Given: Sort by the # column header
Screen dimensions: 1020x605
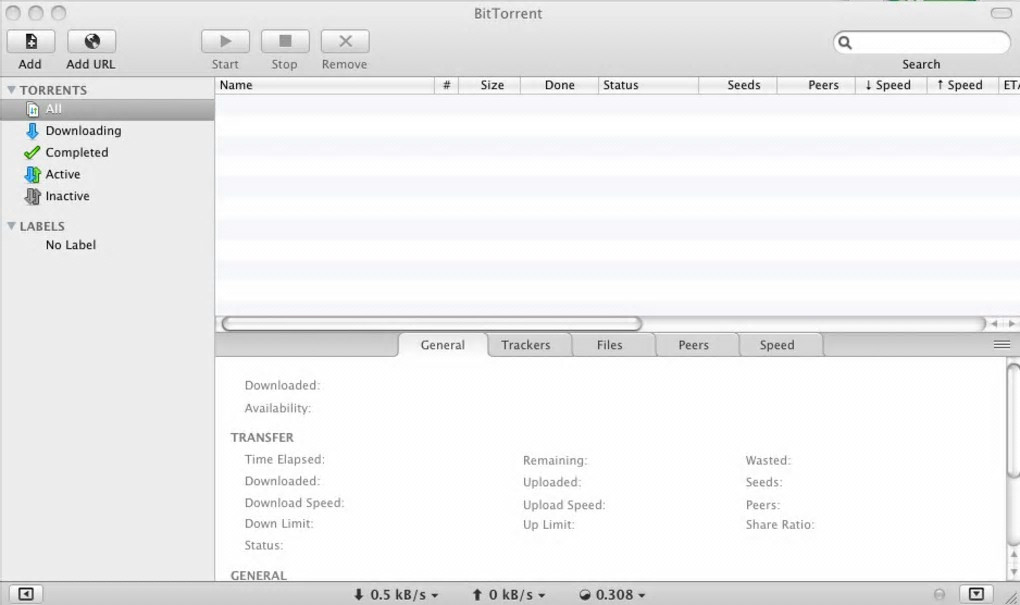Looking at the screenshot, I should coord(446,85).
